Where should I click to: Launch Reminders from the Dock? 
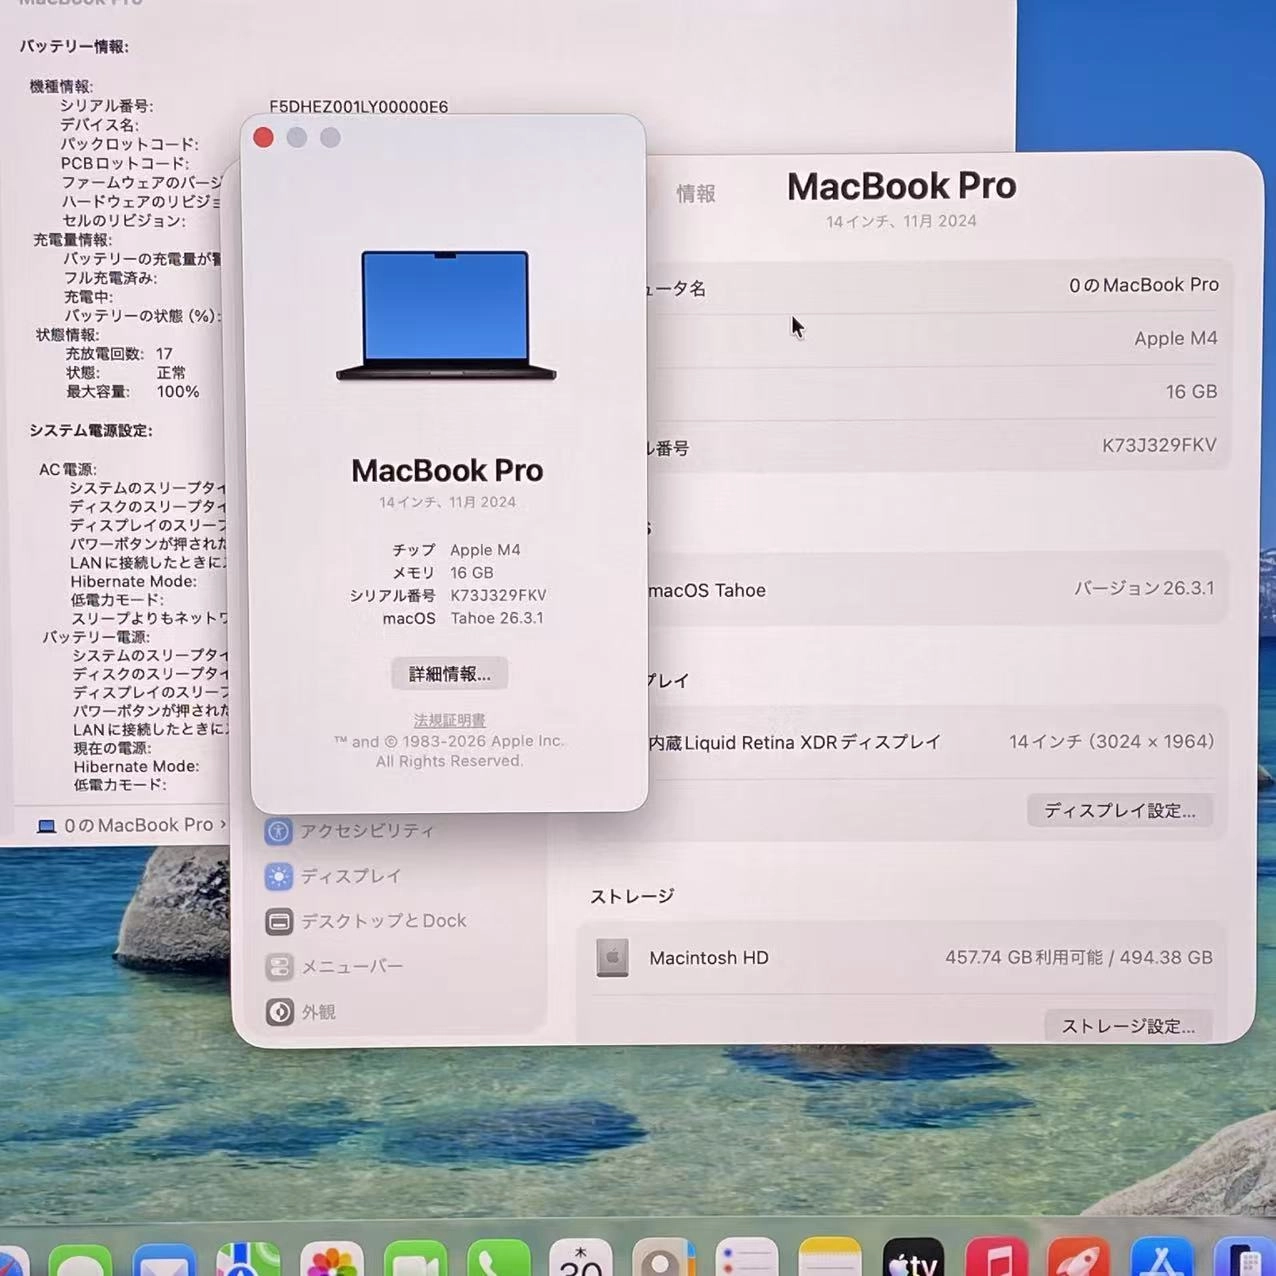pyautogui.click(x=747, y=1259)
